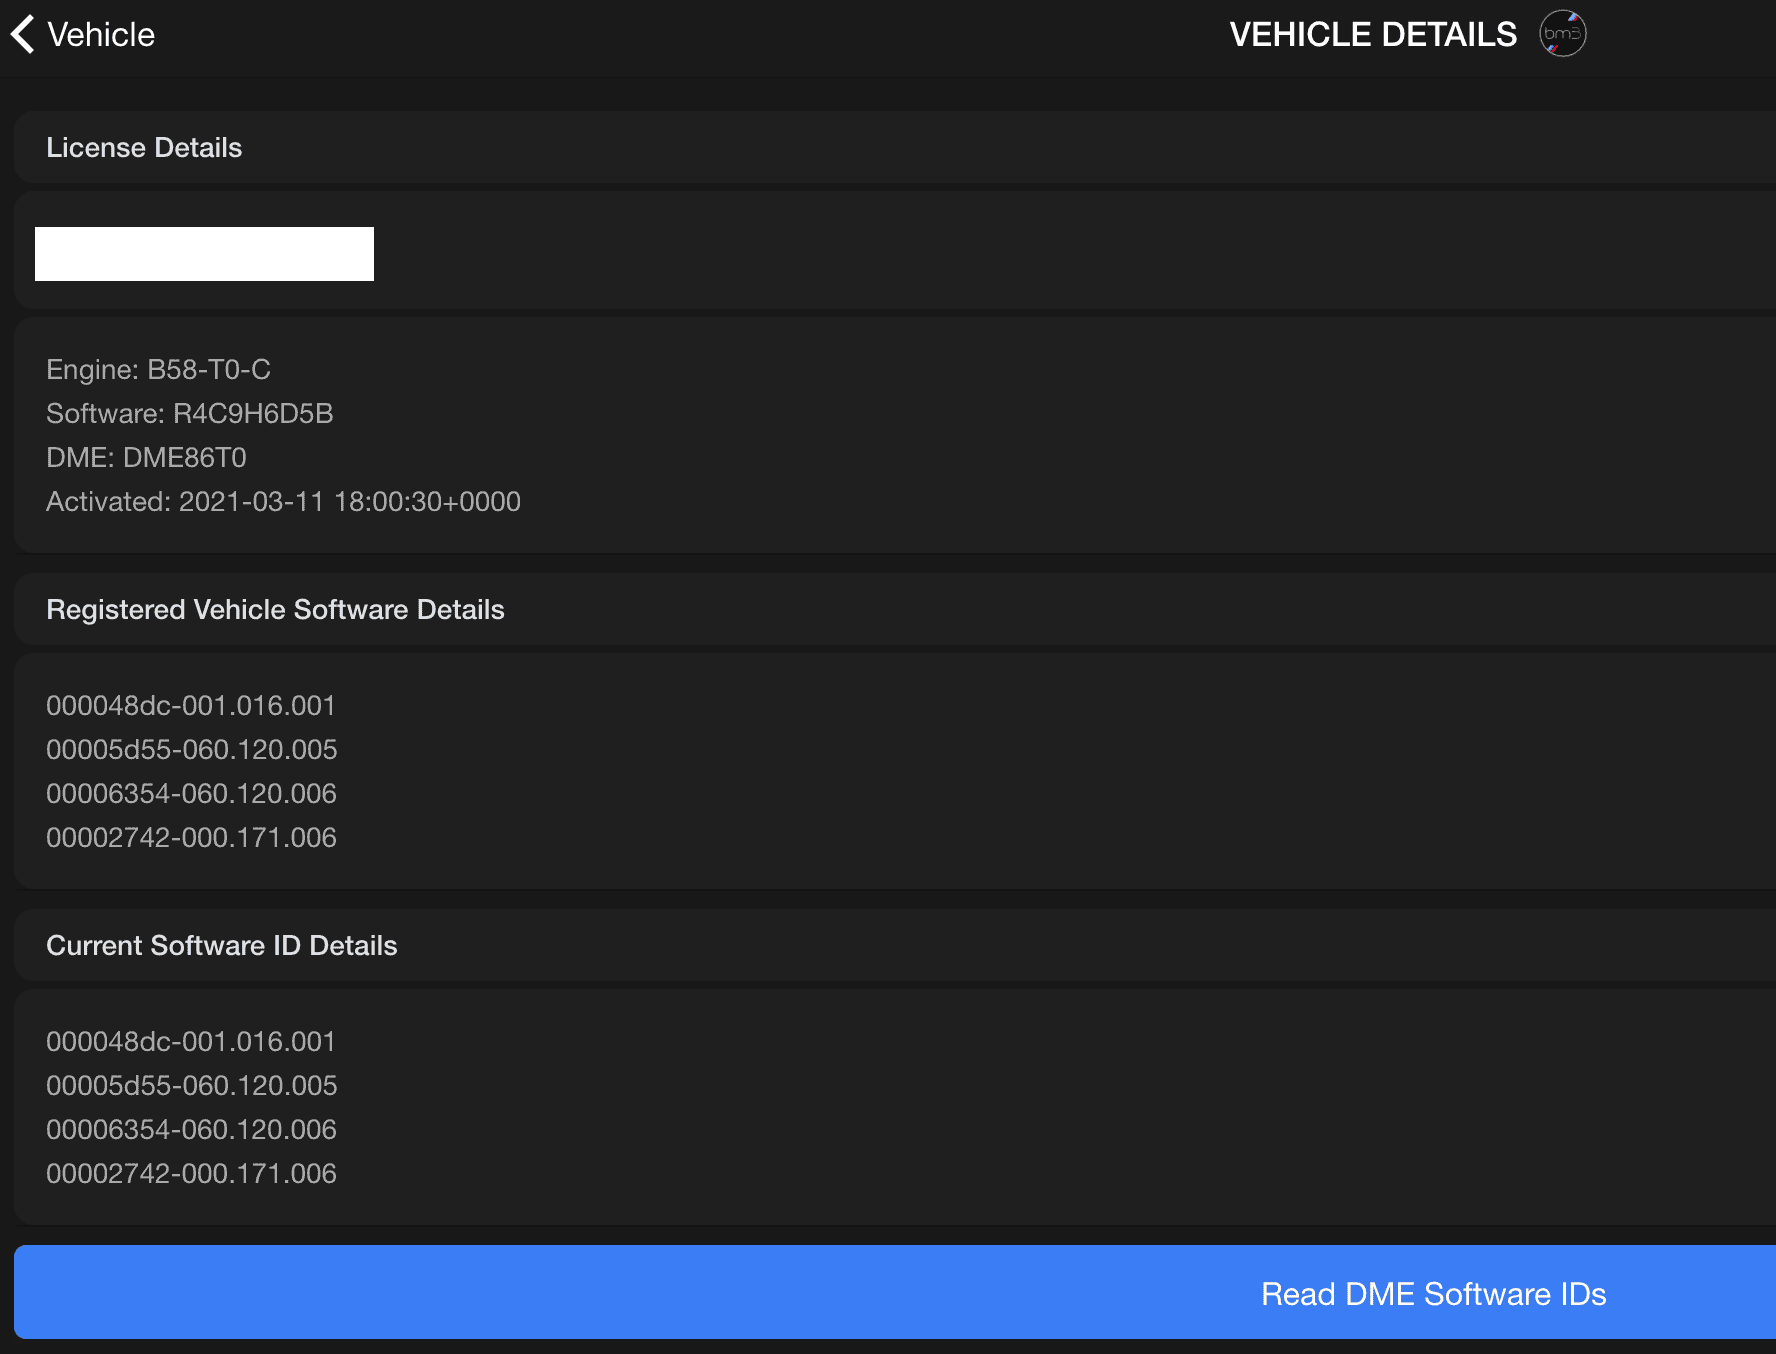1776x1354 pixels.
Task: Click the text 'DME: DME86T0'
Action: coord(146,458)
